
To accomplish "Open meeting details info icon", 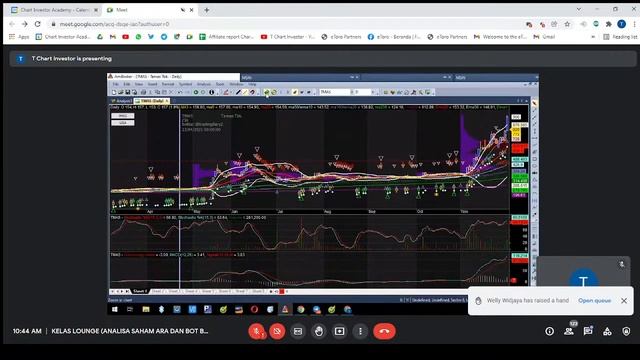I will (549, 331).
